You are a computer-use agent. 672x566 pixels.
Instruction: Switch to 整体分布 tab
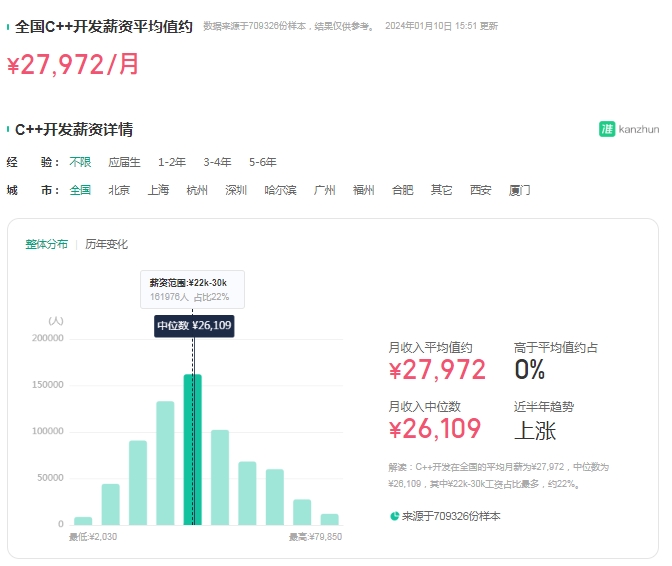(46, 244)
